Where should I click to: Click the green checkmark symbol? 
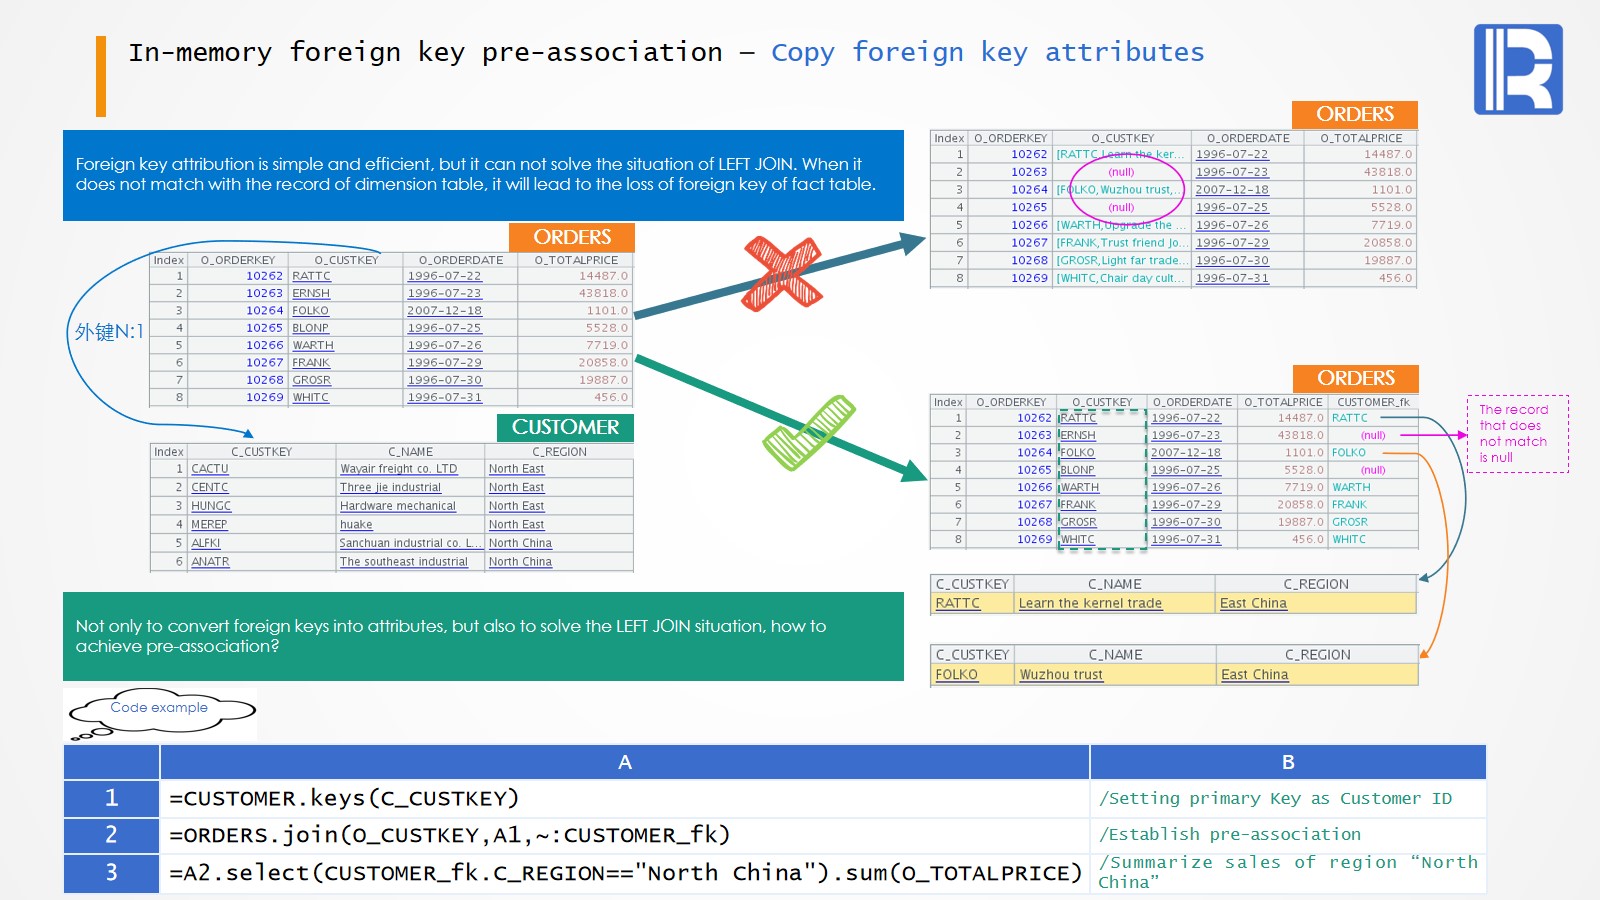click(809, 433)
